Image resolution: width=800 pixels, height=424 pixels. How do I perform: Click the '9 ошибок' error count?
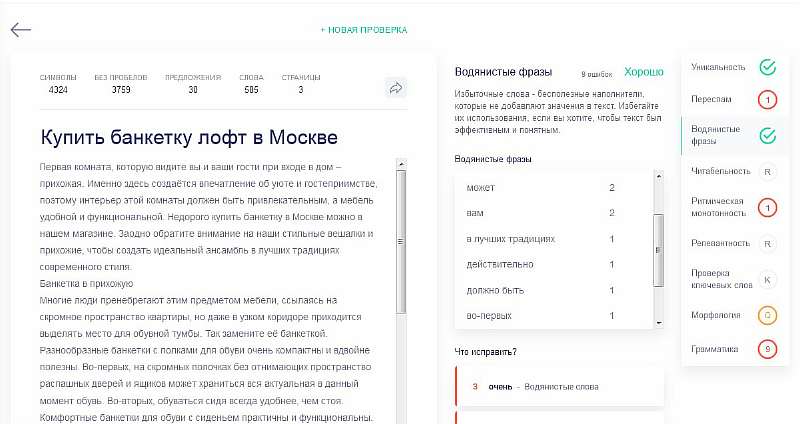[x=596, y=74]
